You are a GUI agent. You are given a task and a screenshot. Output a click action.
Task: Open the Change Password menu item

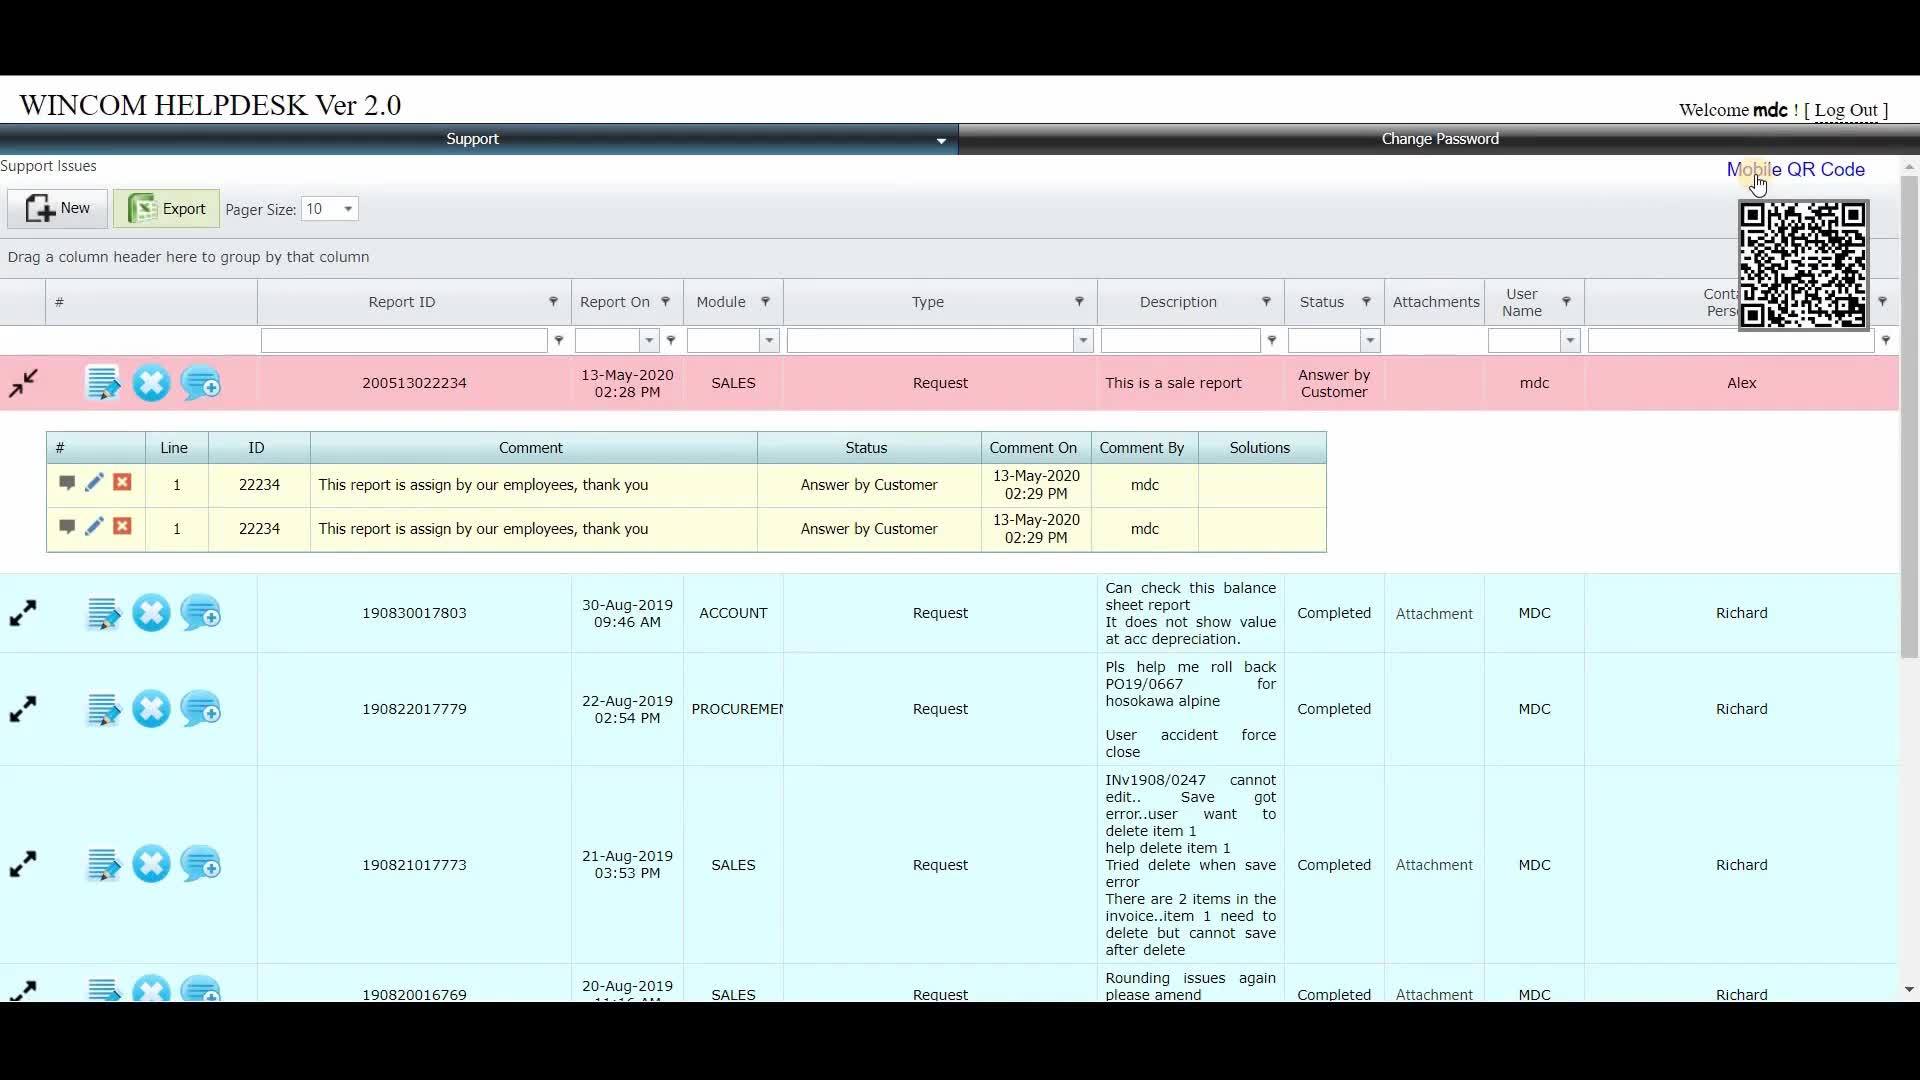[x=1439, y=139]
